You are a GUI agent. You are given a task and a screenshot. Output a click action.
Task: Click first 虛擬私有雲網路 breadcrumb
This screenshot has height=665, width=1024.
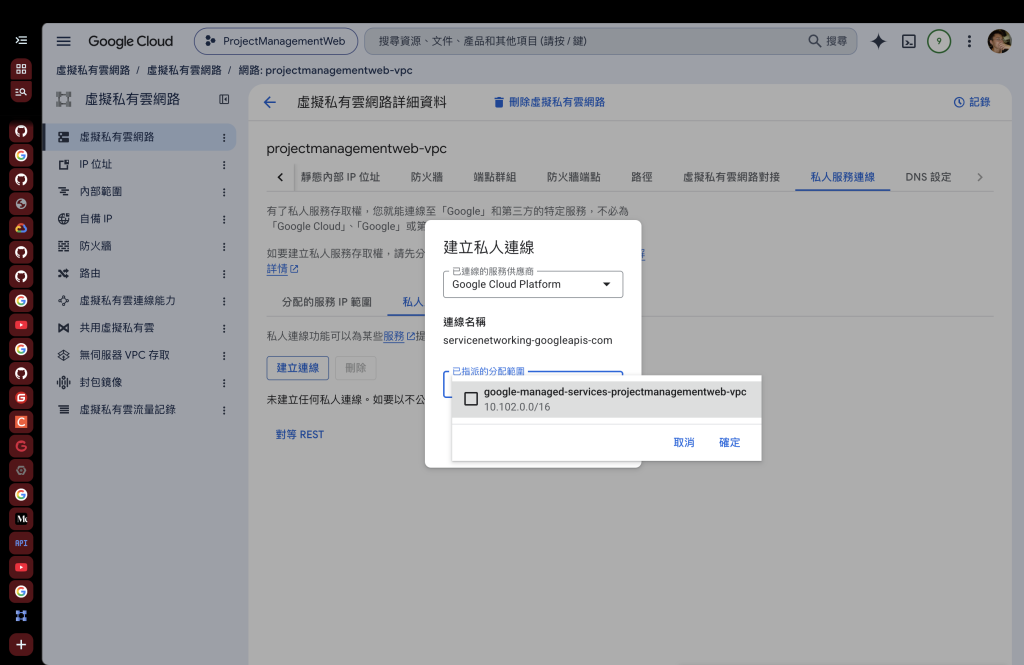click(93, 70)
